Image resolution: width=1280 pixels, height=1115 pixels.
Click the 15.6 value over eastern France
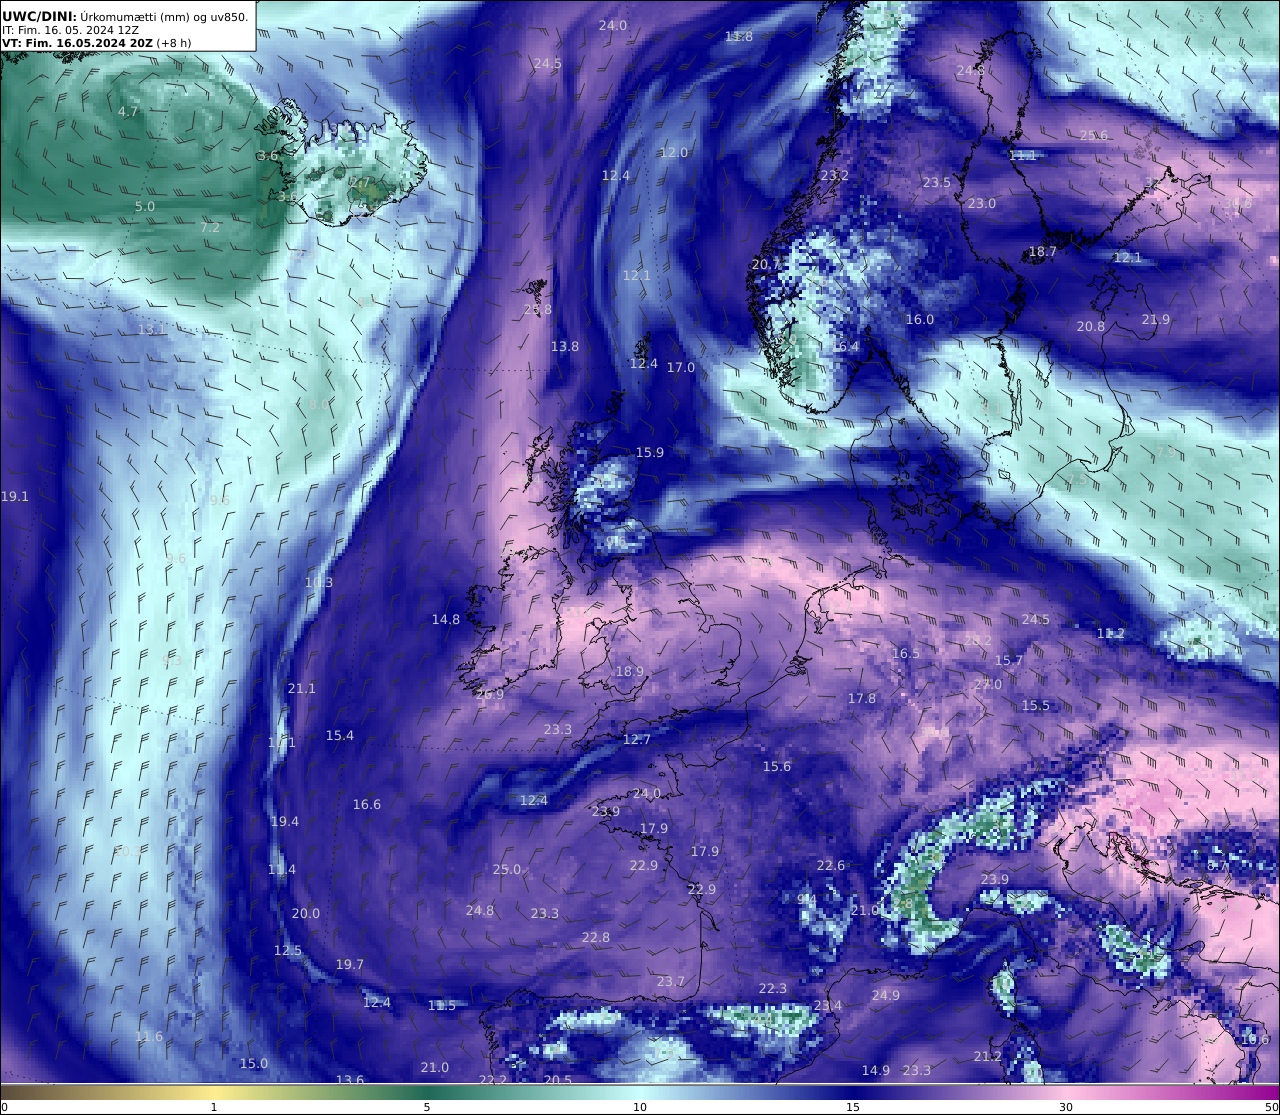coord(777,766)
